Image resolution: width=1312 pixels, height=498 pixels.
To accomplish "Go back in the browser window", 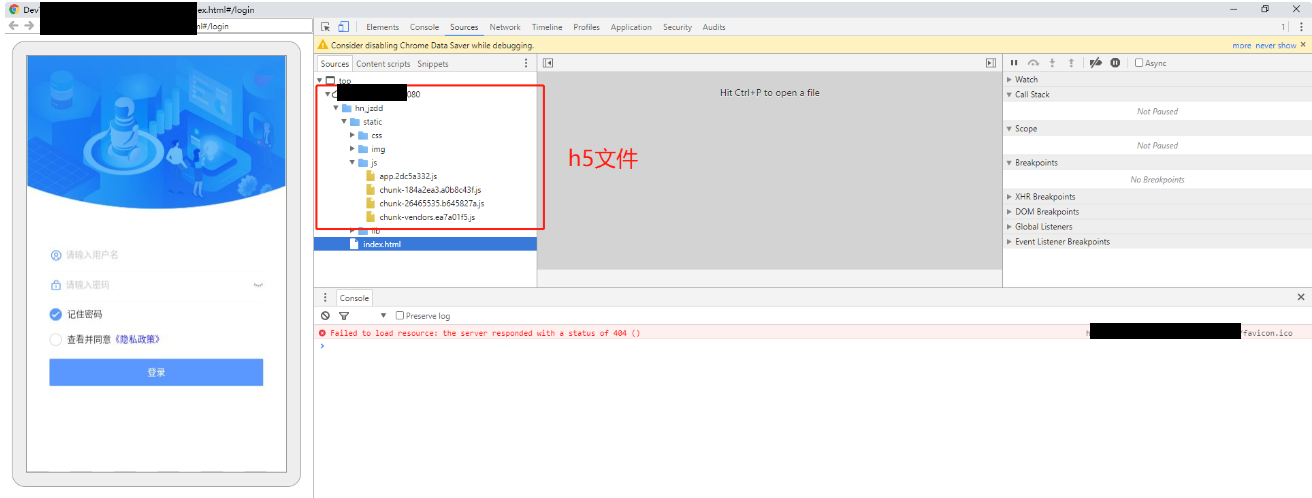I will tap(14, 26).
